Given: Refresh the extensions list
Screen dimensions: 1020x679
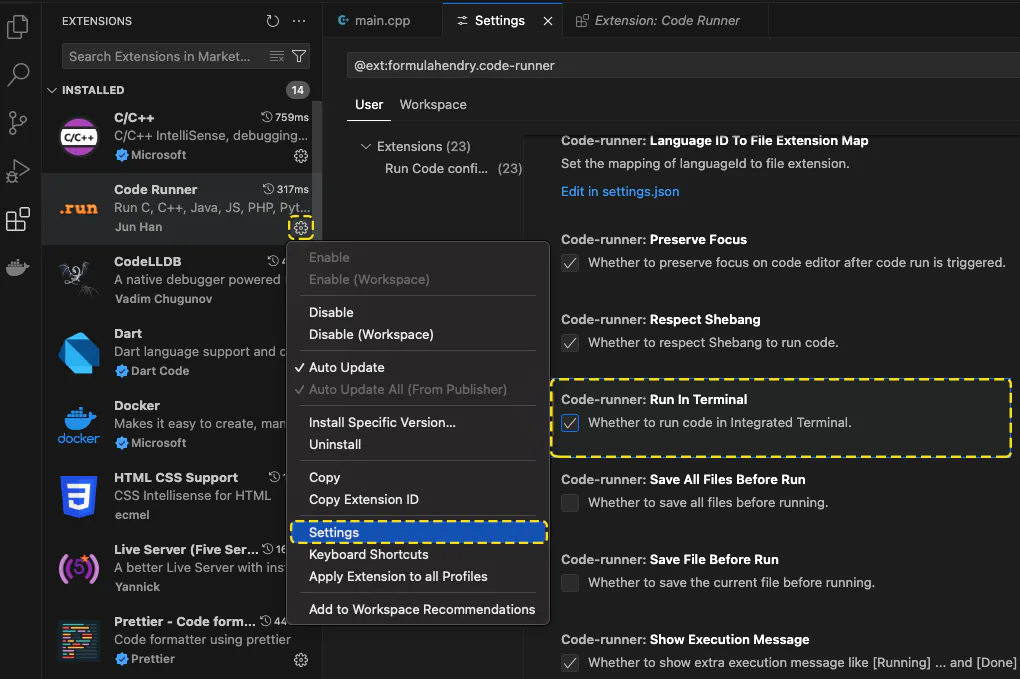Looking at the screenshot, I should point(273,21).
